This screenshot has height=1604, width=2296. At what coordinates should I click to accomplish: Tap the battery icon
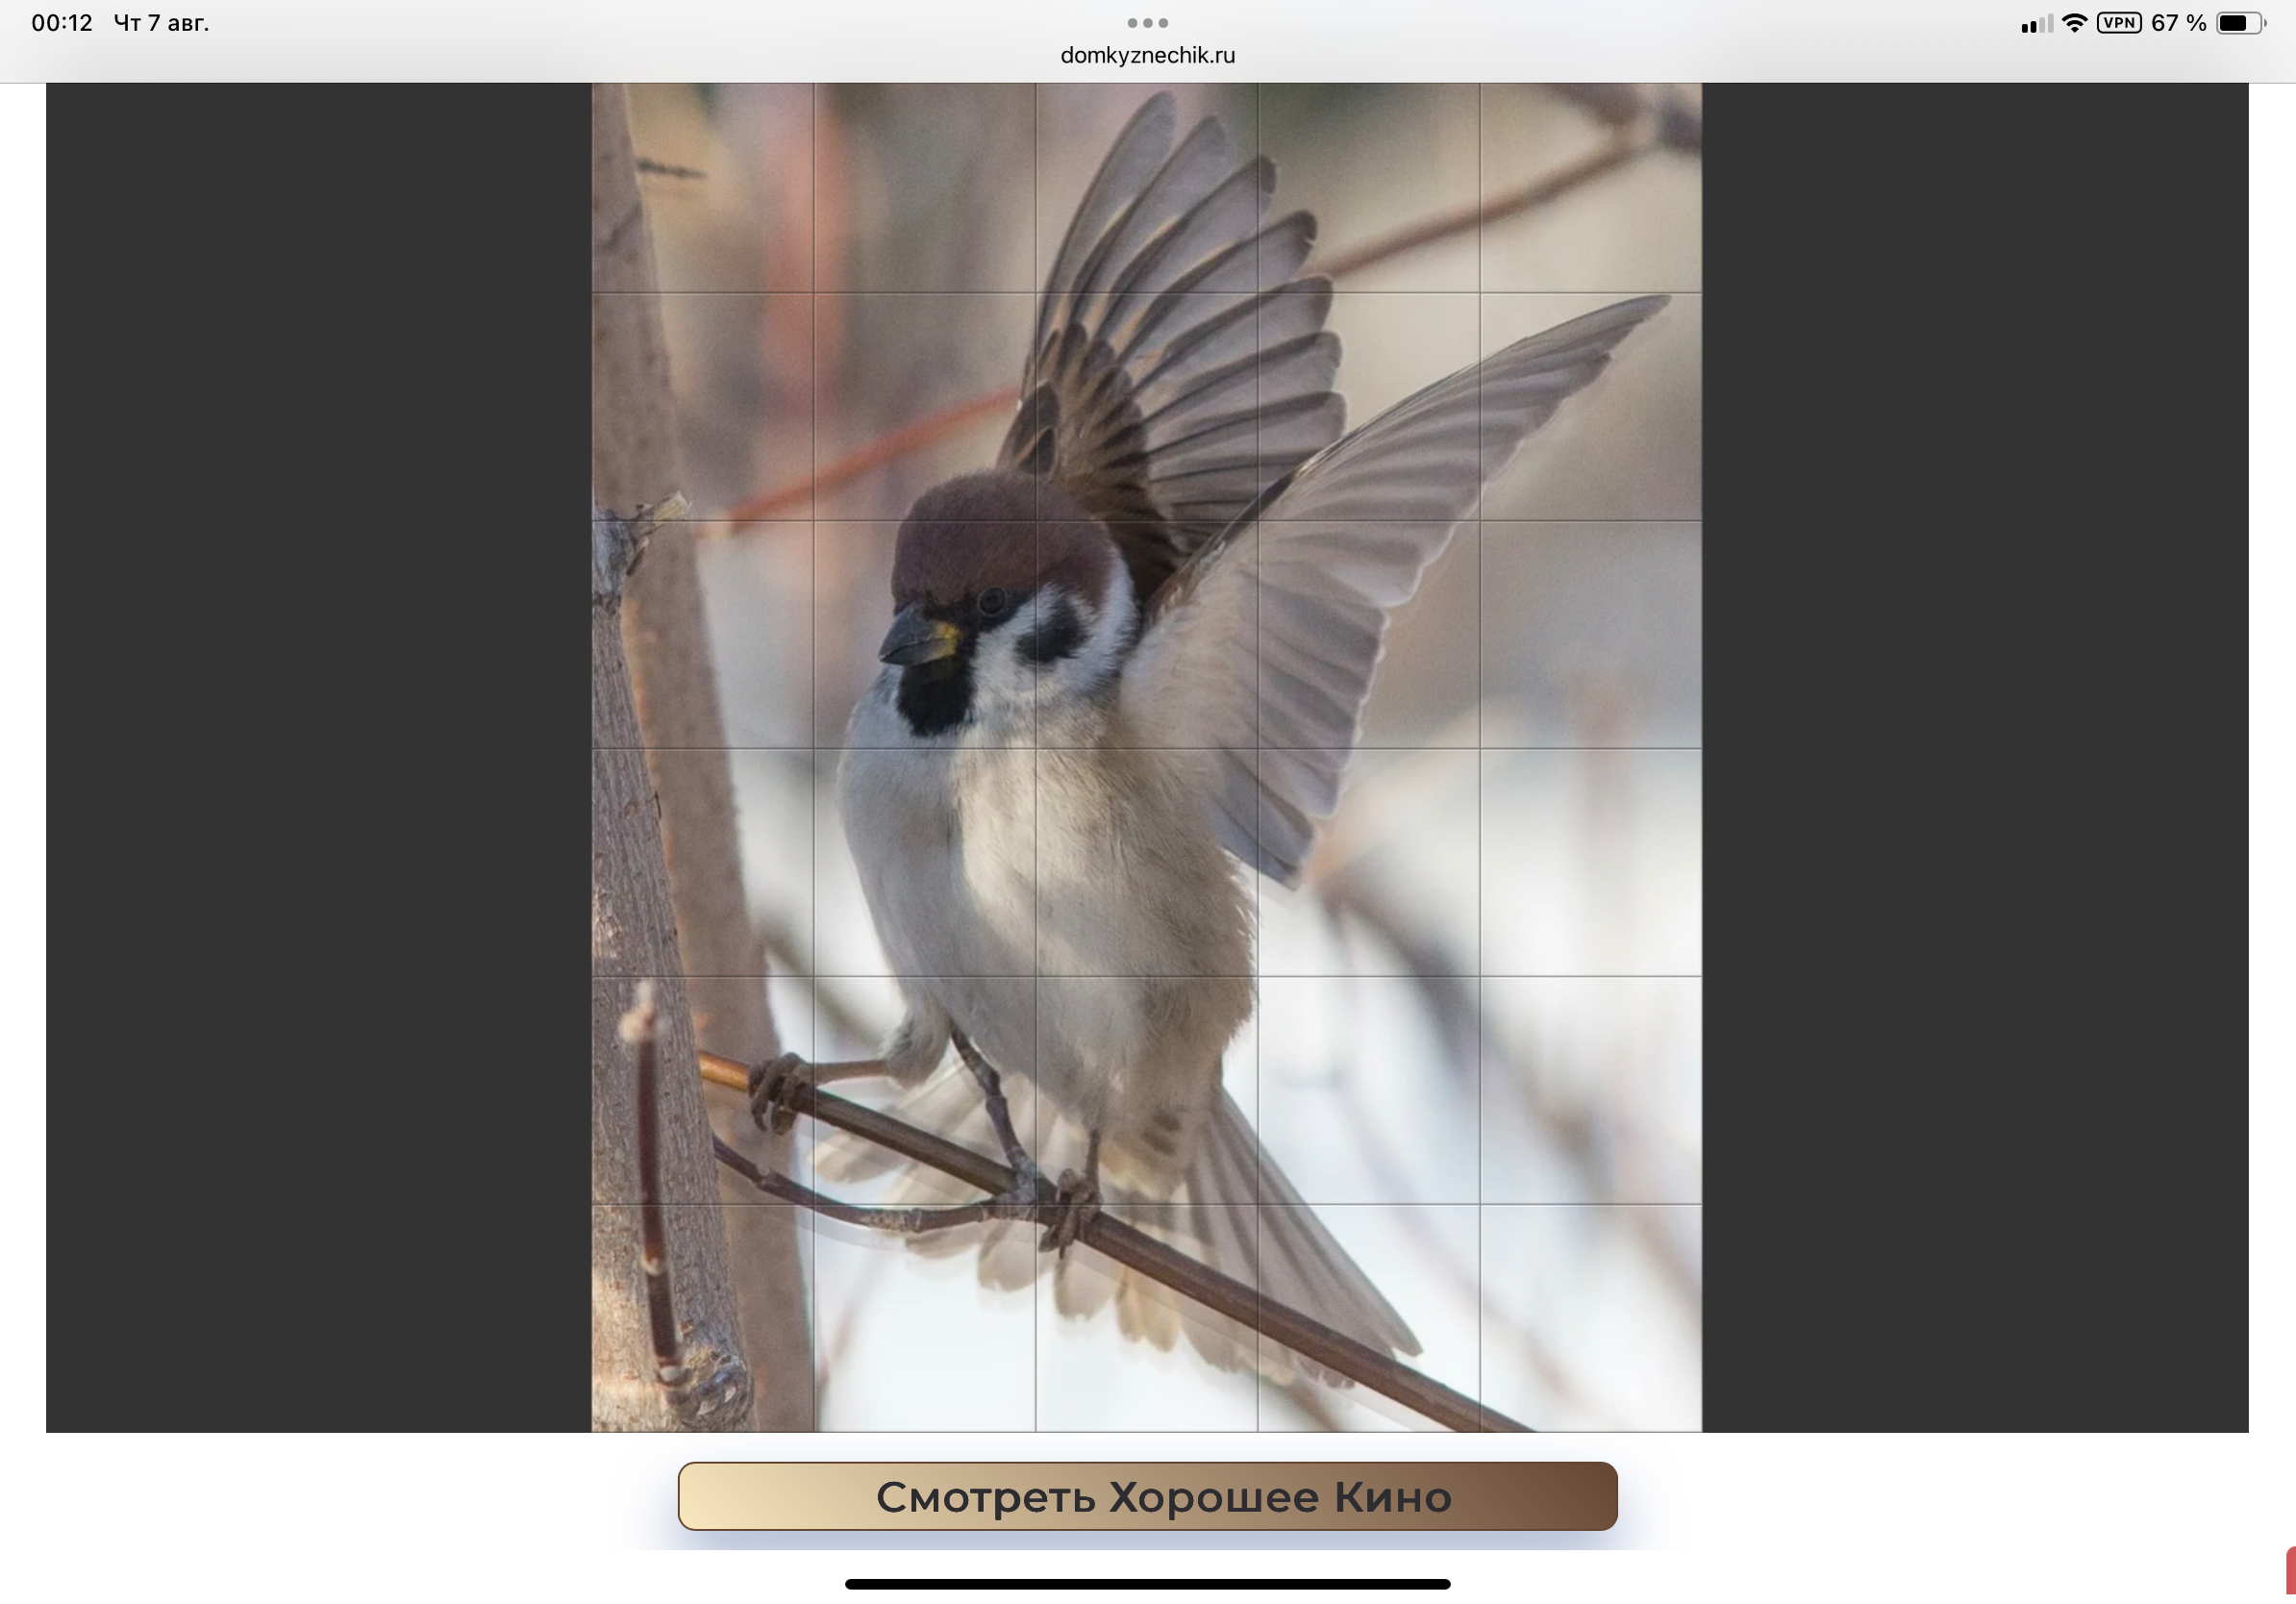tap(2241, 22)
